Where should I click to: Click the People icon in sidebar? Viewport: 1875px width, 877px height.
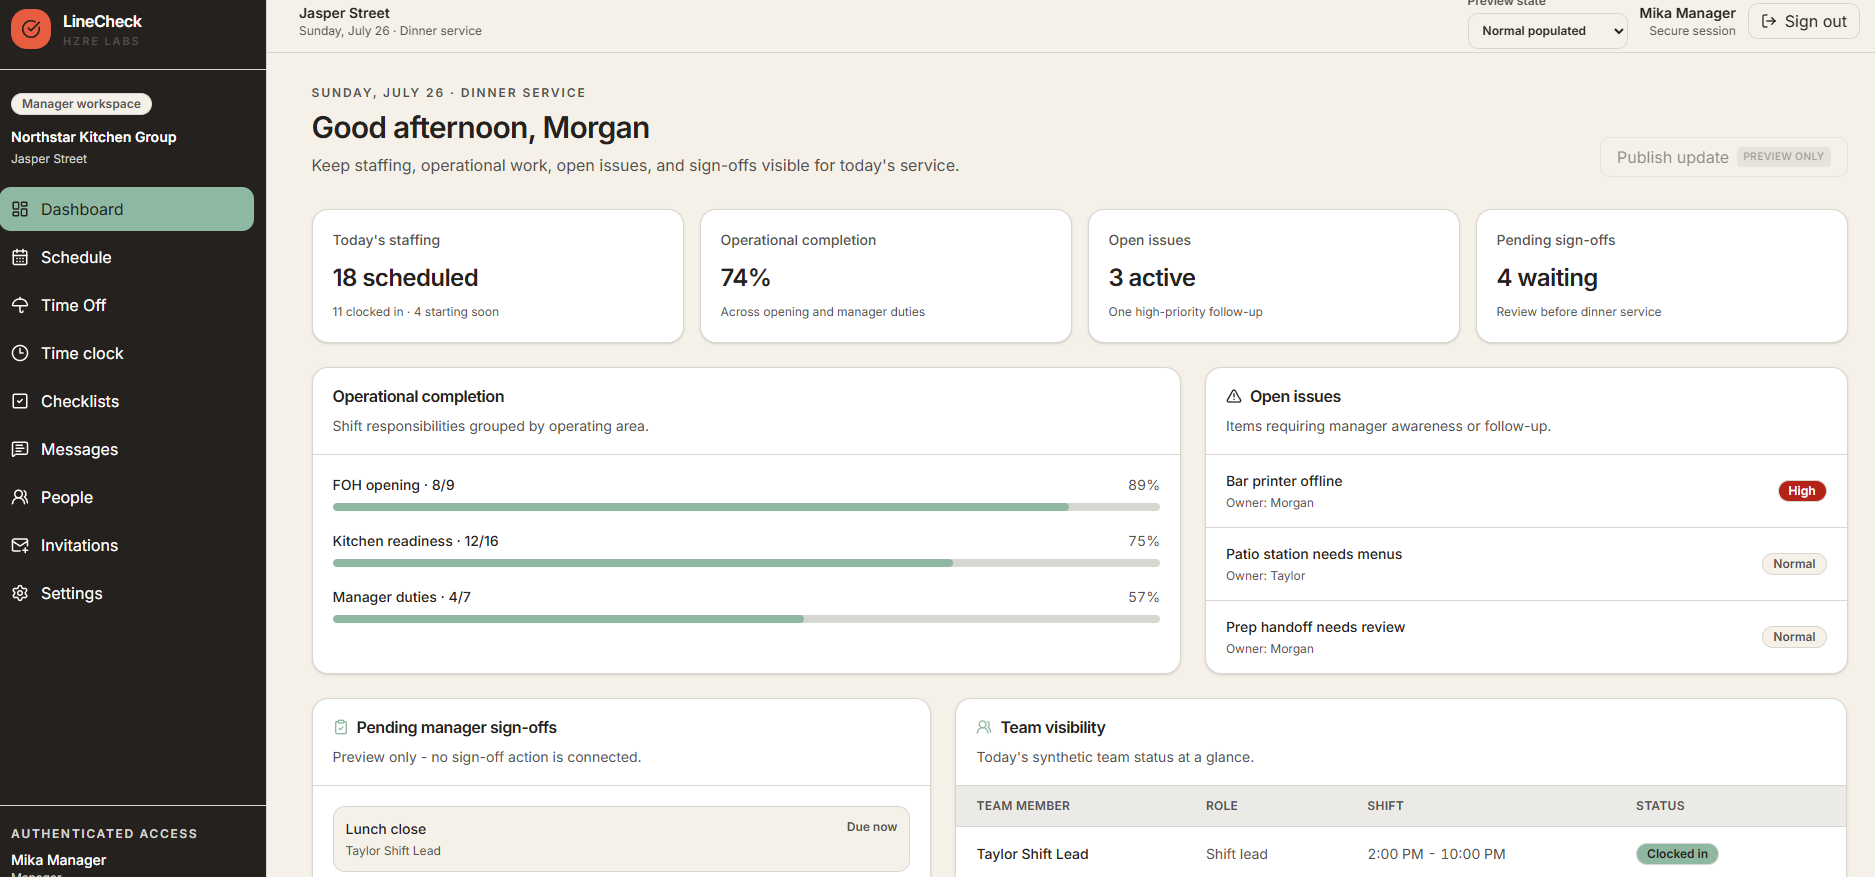point(20,497)
